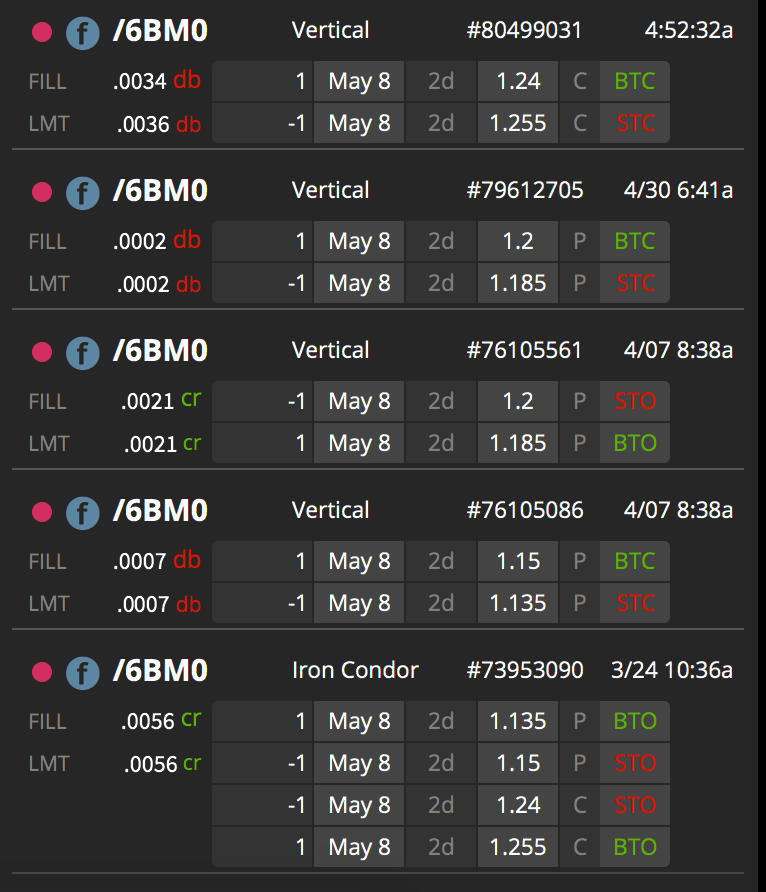Click the 1.2 strike in order #76105561
Viewport: 766px width, 892px height.
[x=518, y=401]
